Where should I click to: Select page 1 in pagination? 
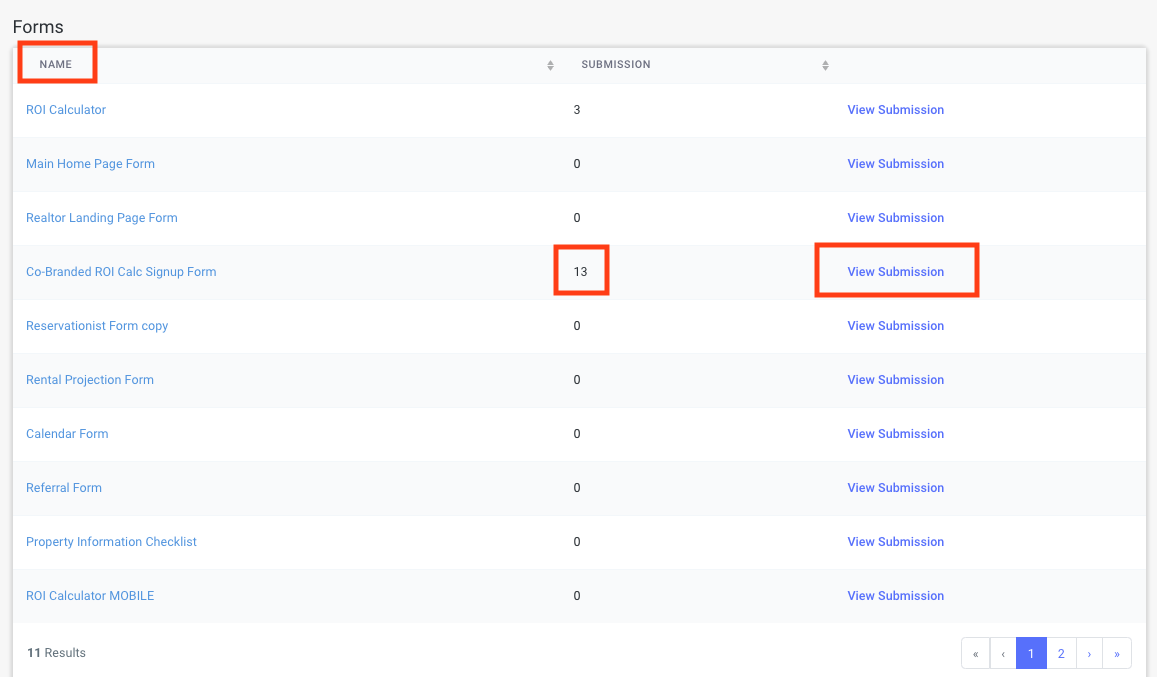click(1031, 653)
